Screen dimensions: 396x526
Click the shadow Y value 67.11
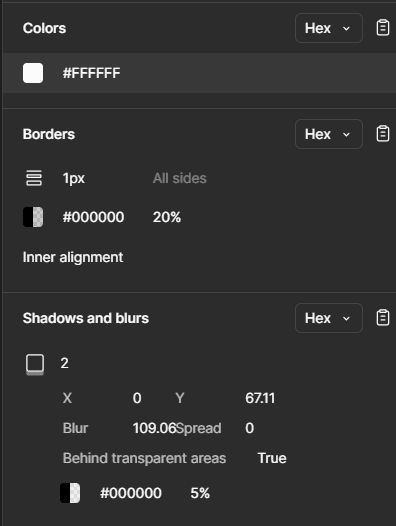point(260,398)
